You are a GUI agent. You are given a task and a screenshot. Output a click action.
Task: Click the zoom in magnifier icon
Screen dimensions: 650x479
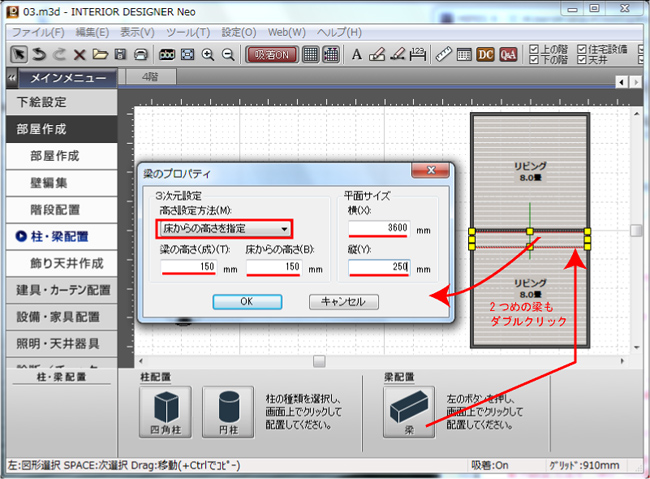[208, 54]
